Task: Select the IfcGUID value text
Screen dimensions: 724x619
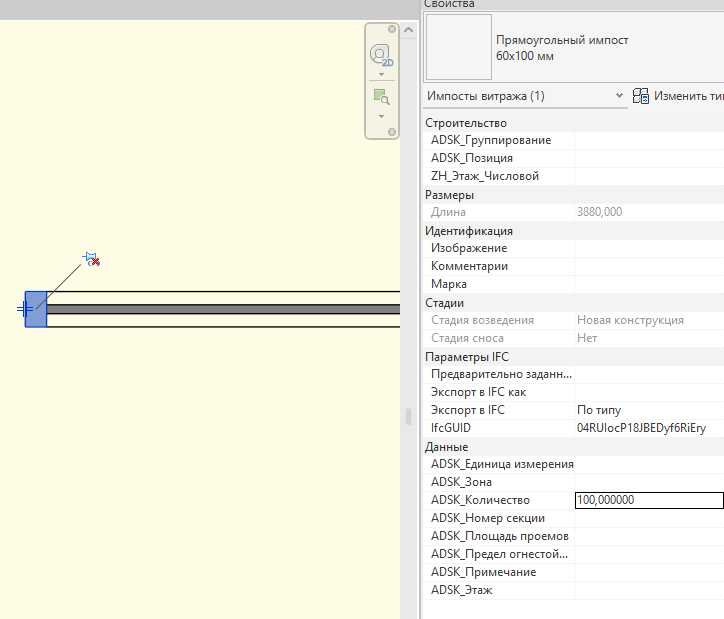Action: tap(641, 428)
